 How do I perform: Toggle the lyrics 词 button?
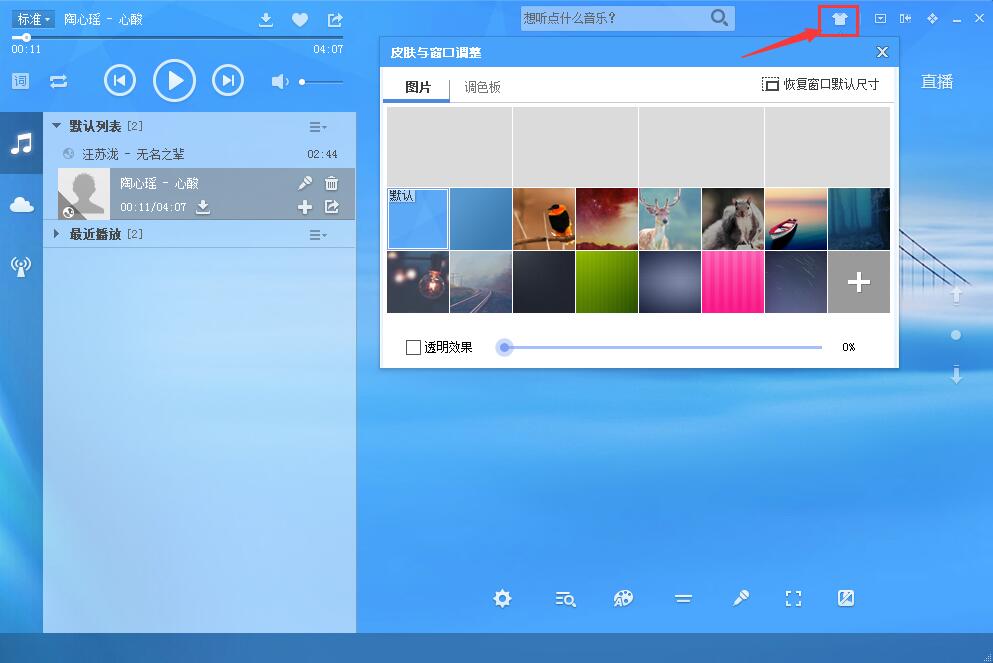click(x=20, y=81)
